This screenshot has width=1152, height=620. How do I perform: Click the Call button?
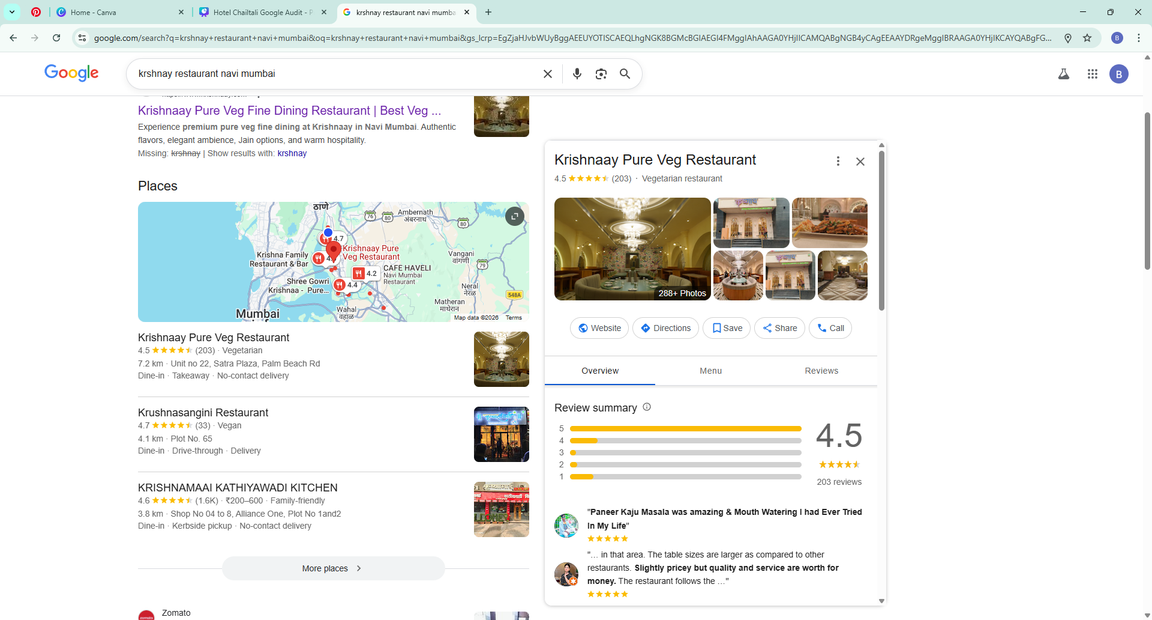(830, 328)
